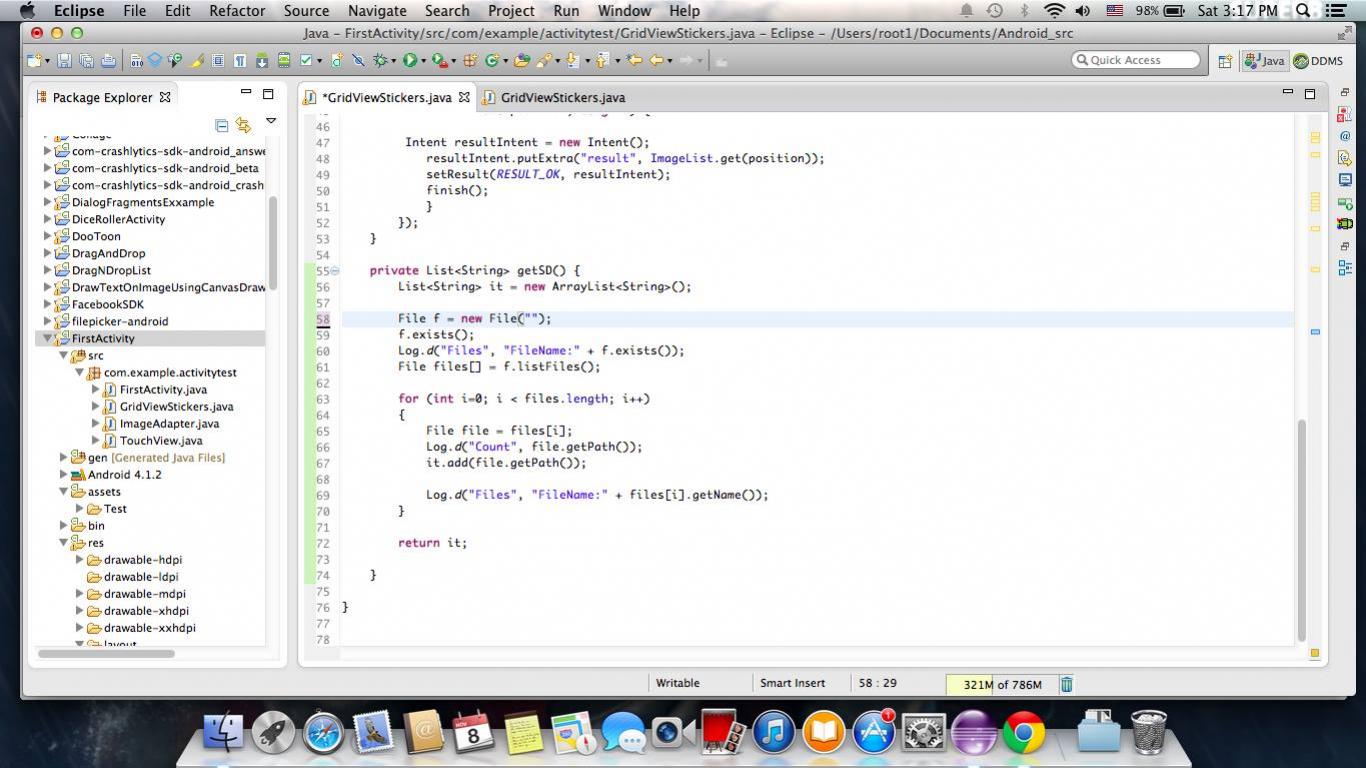Minimize the Package Explorer view
This screenshot has width=1366, height=768.
pos(246,93)
